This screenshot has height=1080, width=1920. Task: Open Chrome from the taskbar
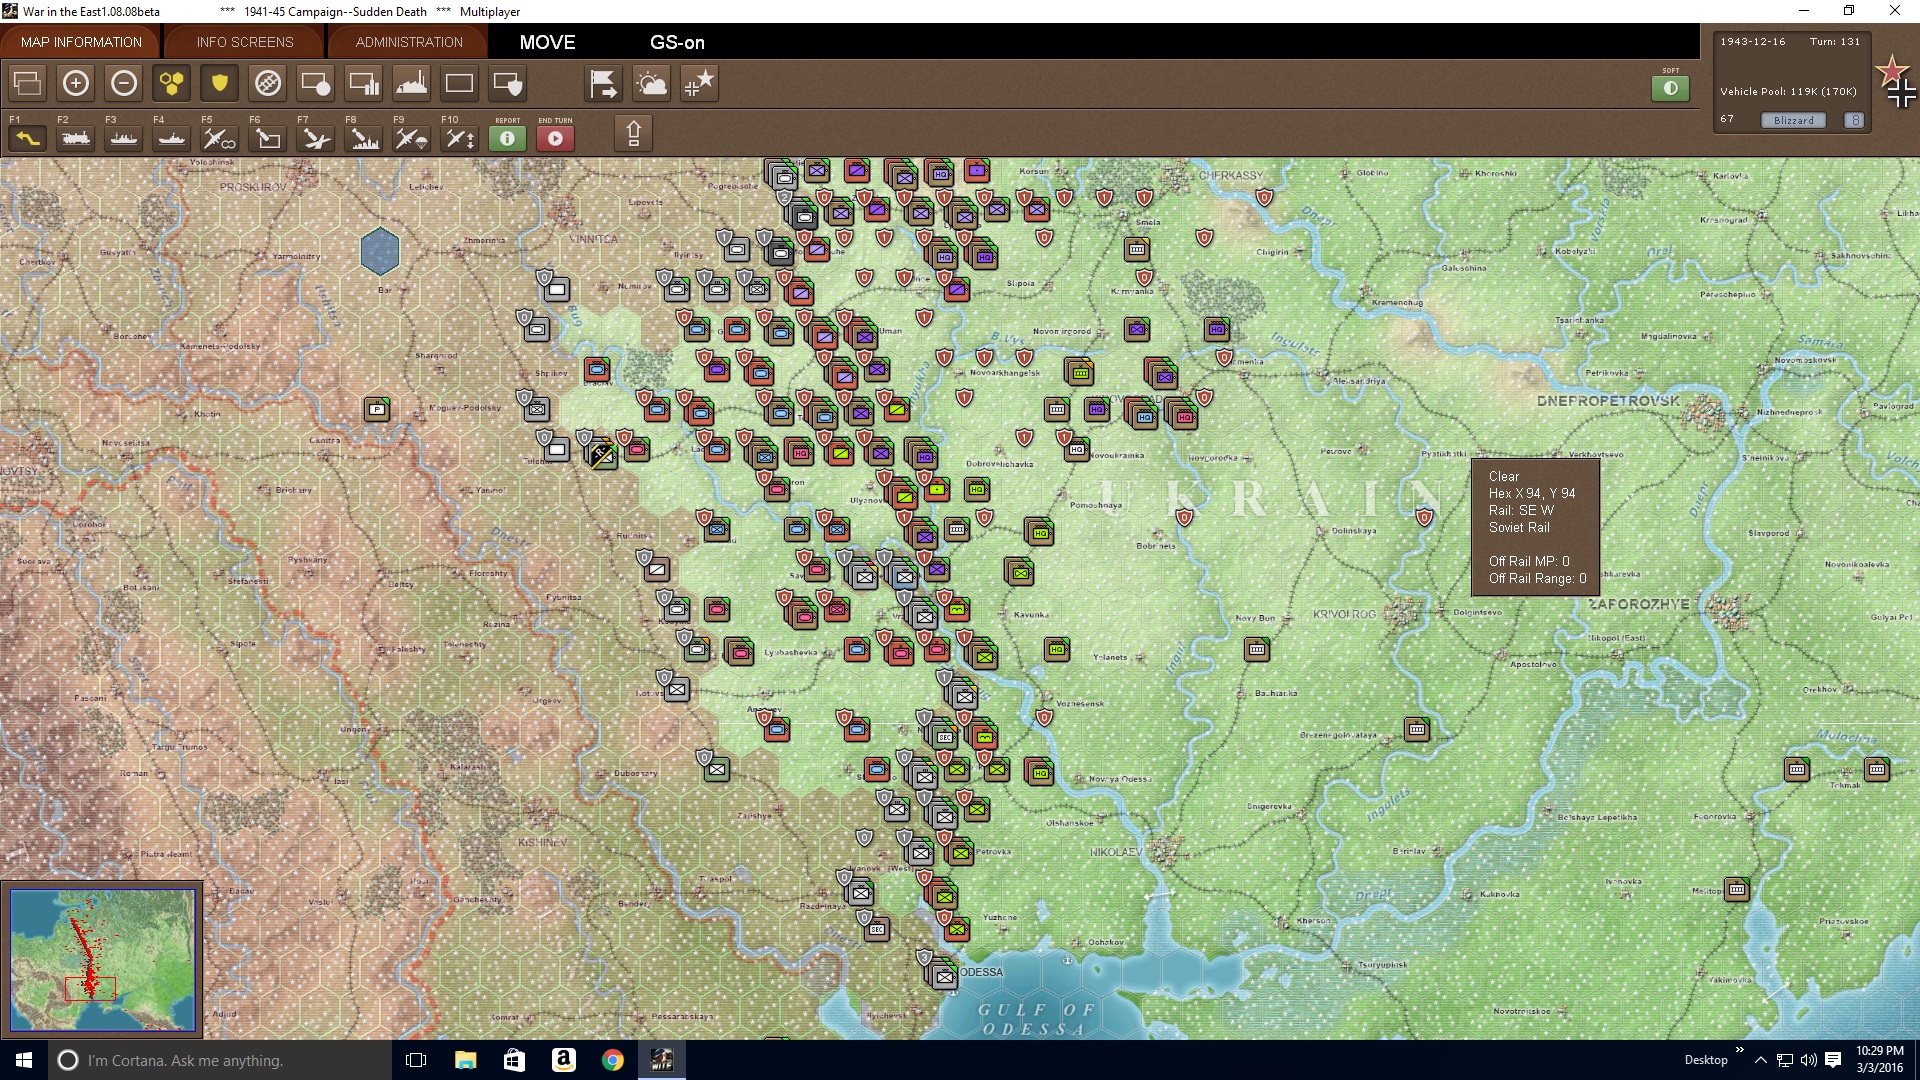(613, 1060)
